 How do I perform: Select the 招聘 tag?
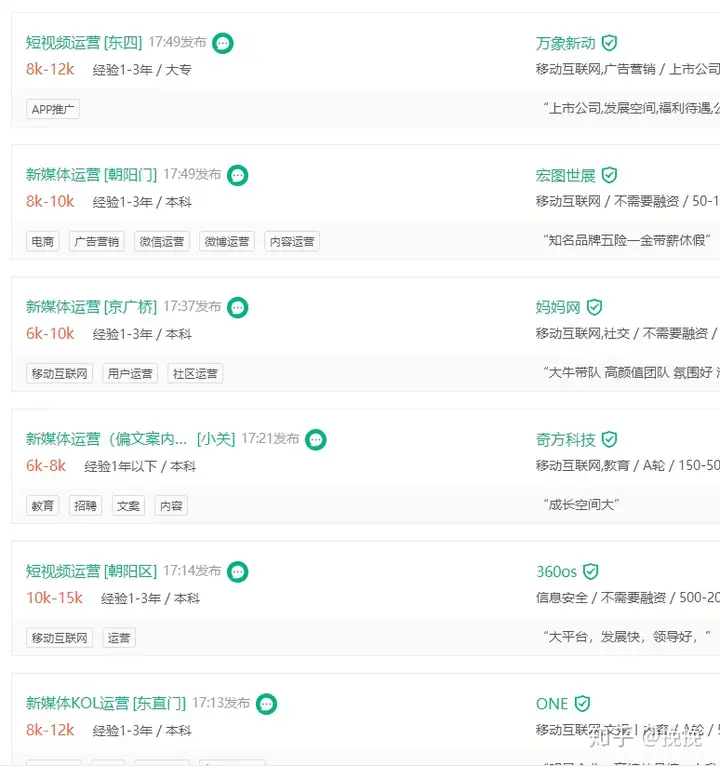coord(85,506)
